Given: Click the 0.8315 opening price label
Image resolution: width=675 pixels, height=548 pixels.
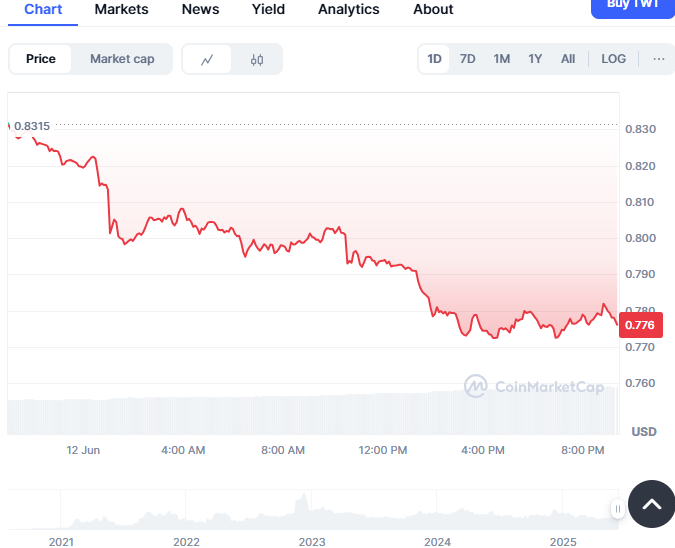Looking at the screenshot, I should pos(32,126).
